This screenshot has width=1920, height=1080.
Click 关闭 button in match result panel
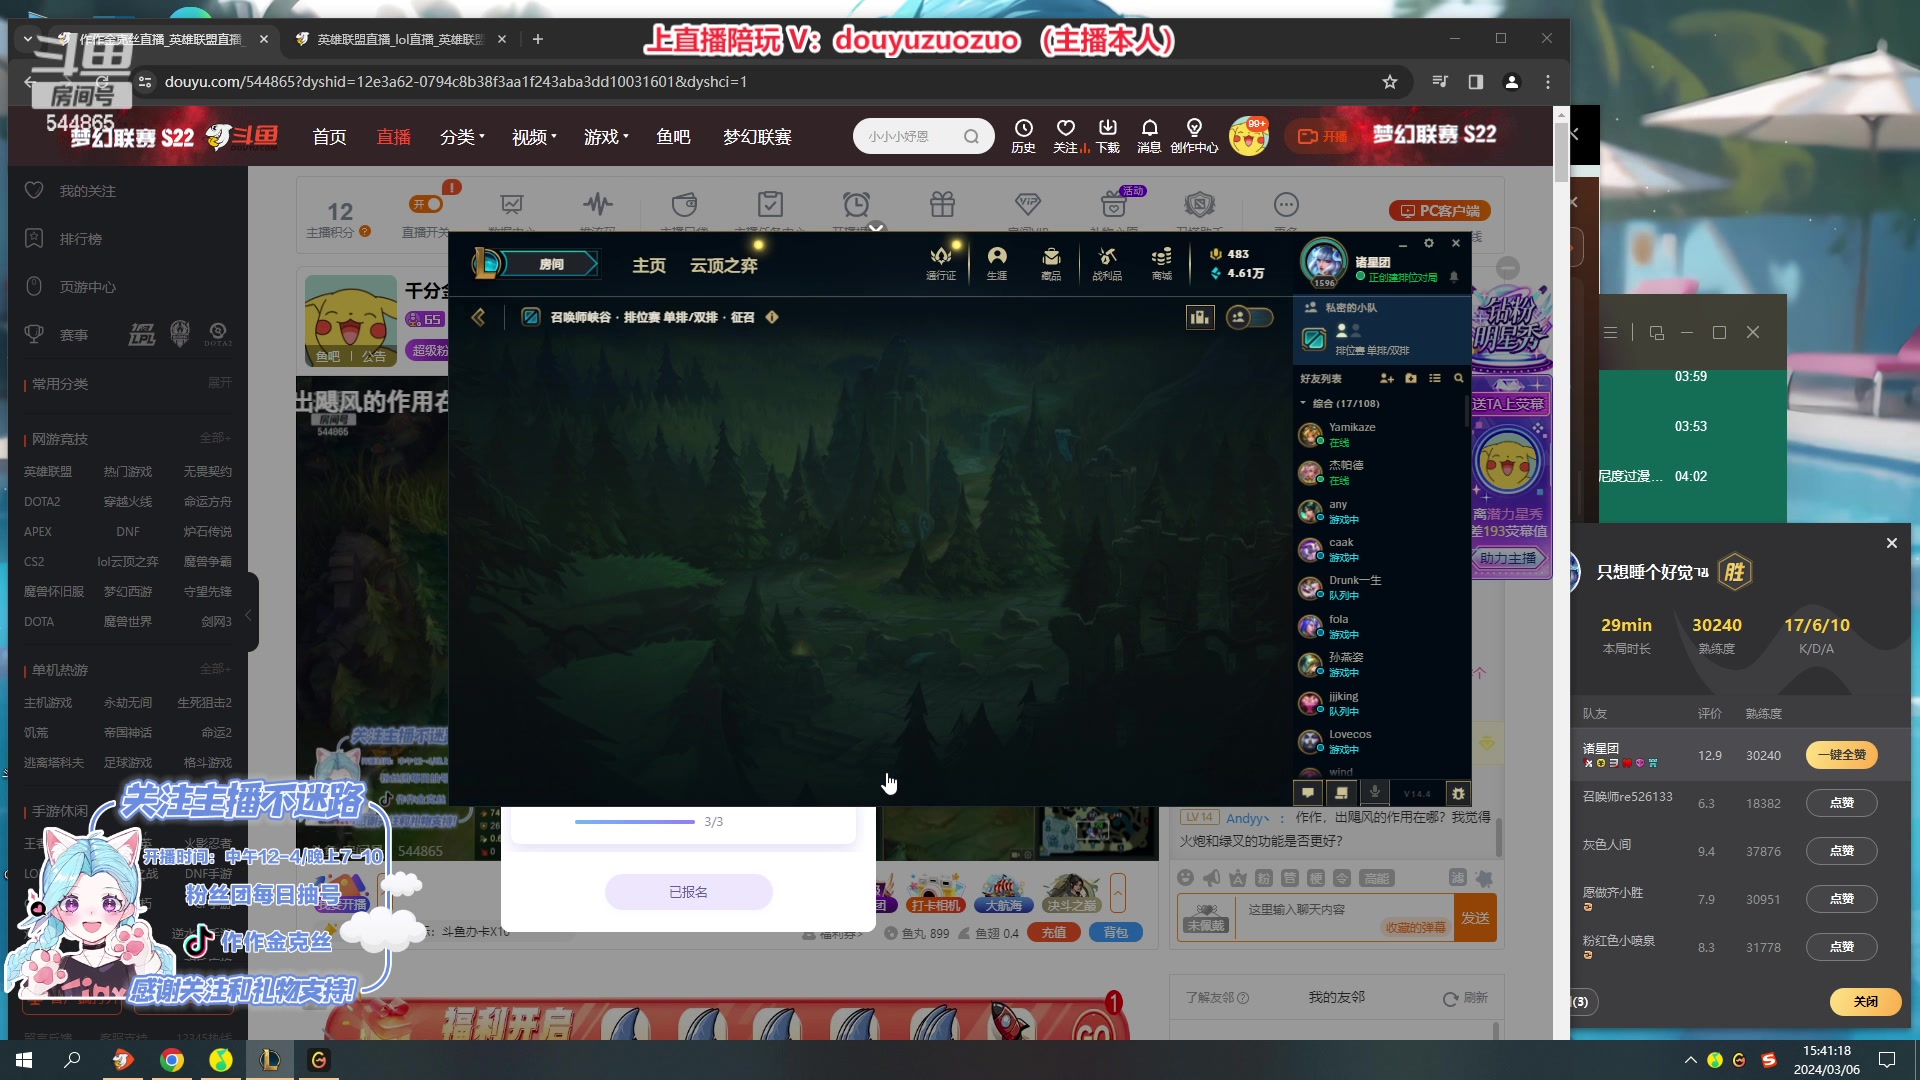1865,1001
